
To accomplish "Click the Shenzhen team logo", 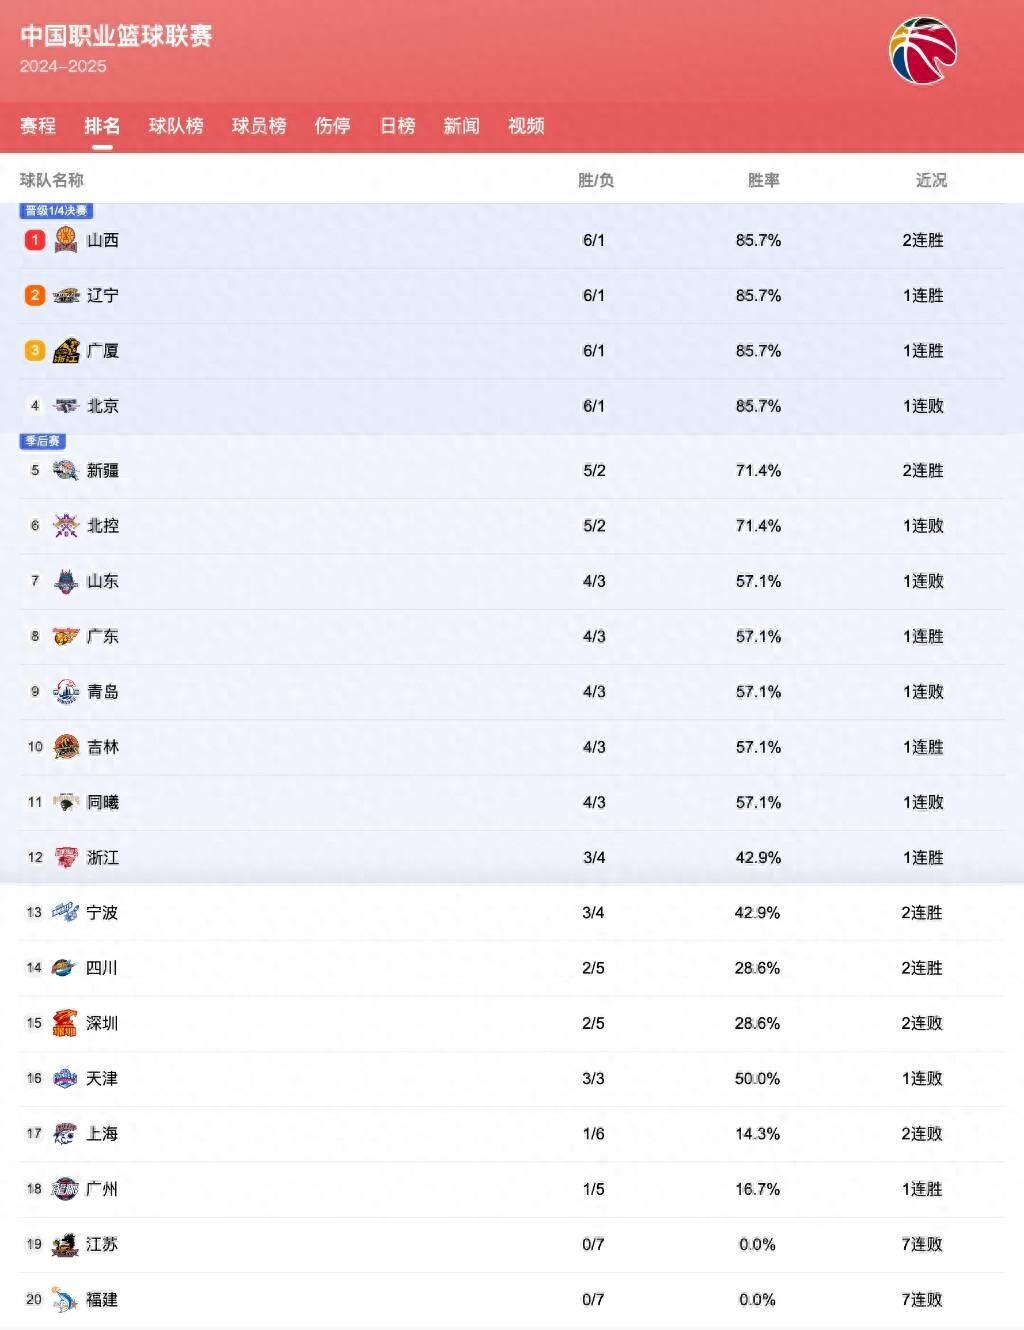I will (x=65, y=1023).
